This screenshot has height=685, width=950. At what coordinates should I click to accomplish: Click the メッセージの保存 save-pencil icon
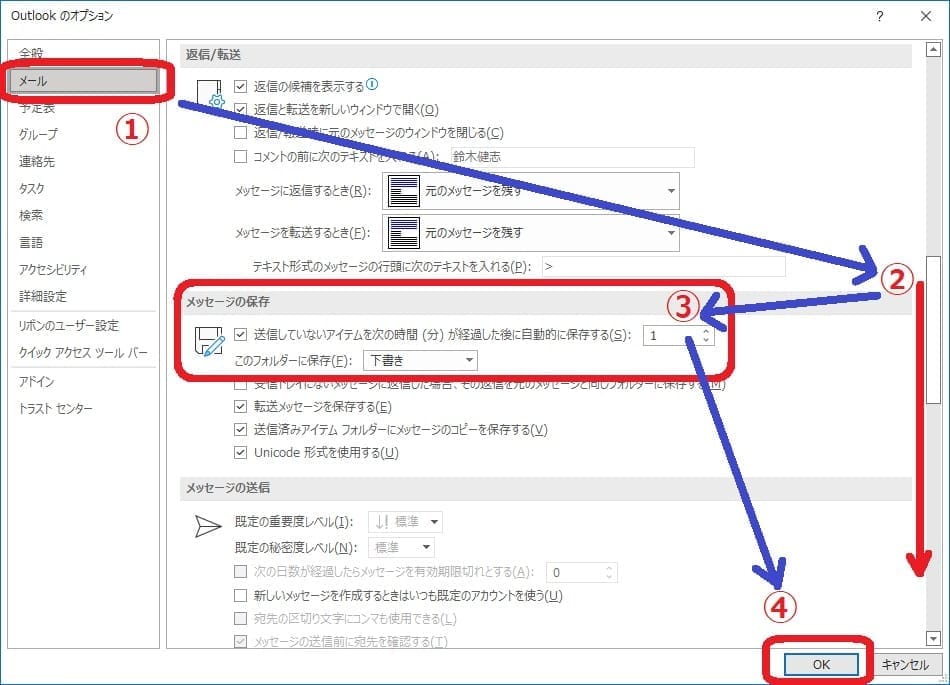(209, 342)
